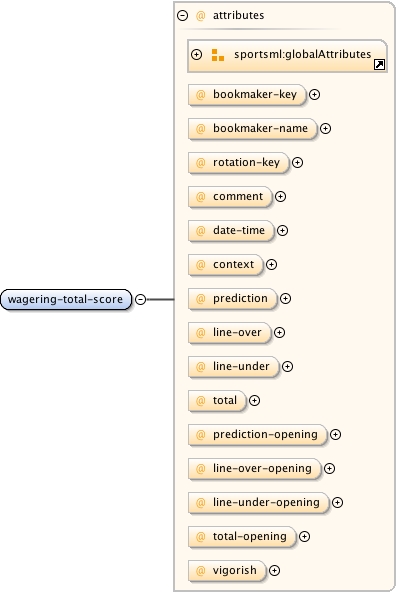Expand the context attribute plus icon
The width and height of the screenshot is (413, 593).
coord(271,265)
